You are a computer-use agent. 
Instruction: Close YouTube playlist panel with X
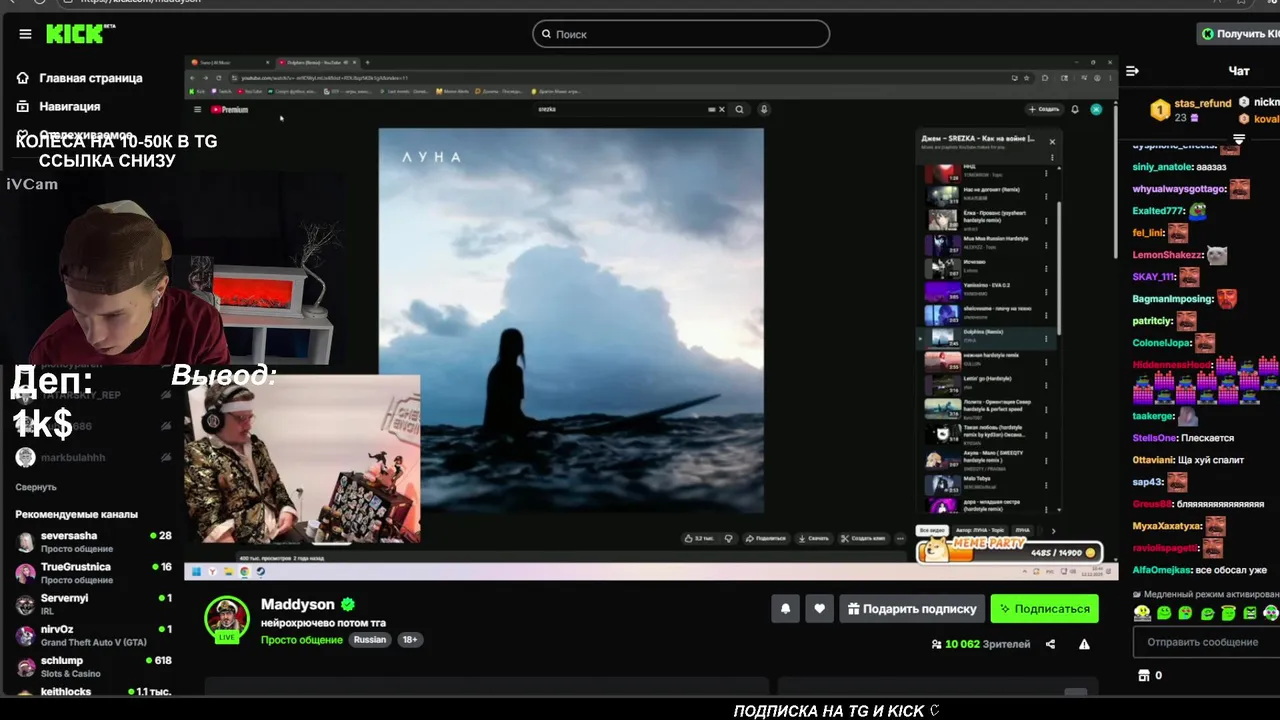click(1052, 142)
